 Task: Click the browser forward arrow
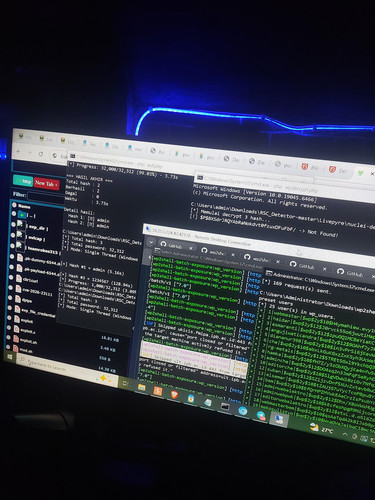[29, 153]
